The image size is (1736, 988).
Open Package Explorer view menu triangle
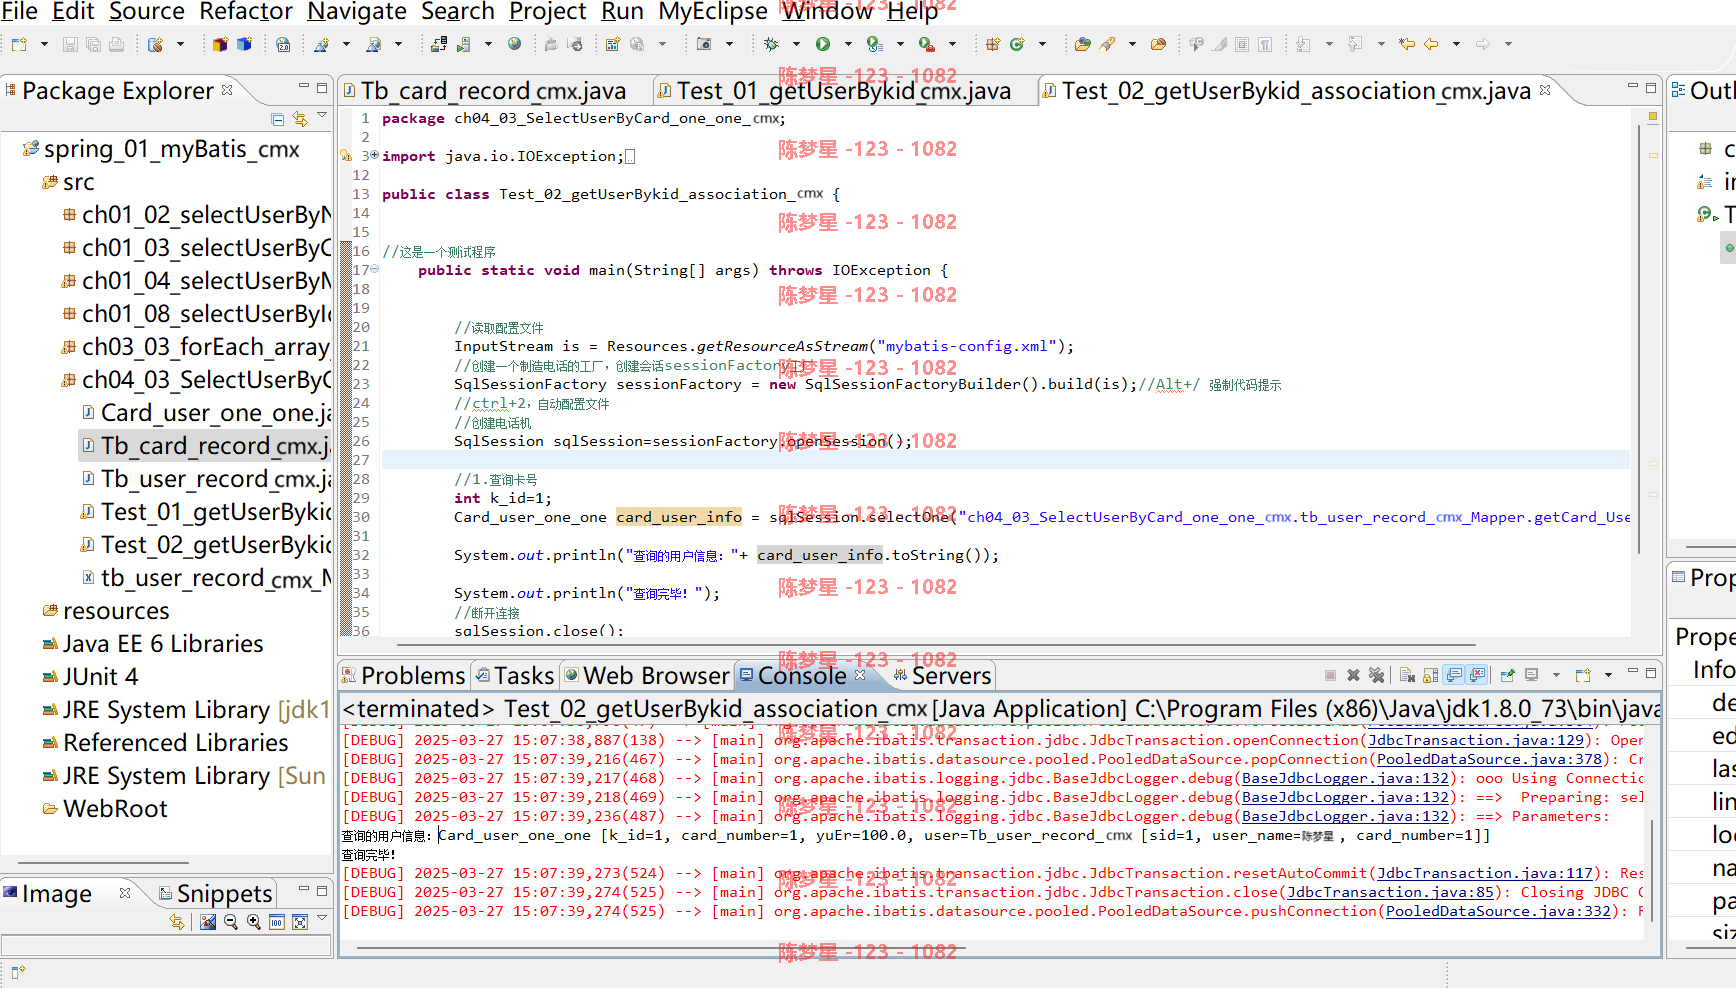coord(322,116)
